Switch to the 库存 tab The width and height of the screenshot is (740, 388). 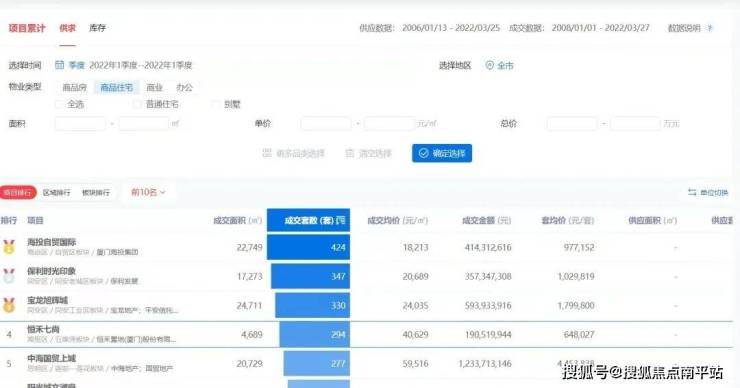click(x=97, y=28)
